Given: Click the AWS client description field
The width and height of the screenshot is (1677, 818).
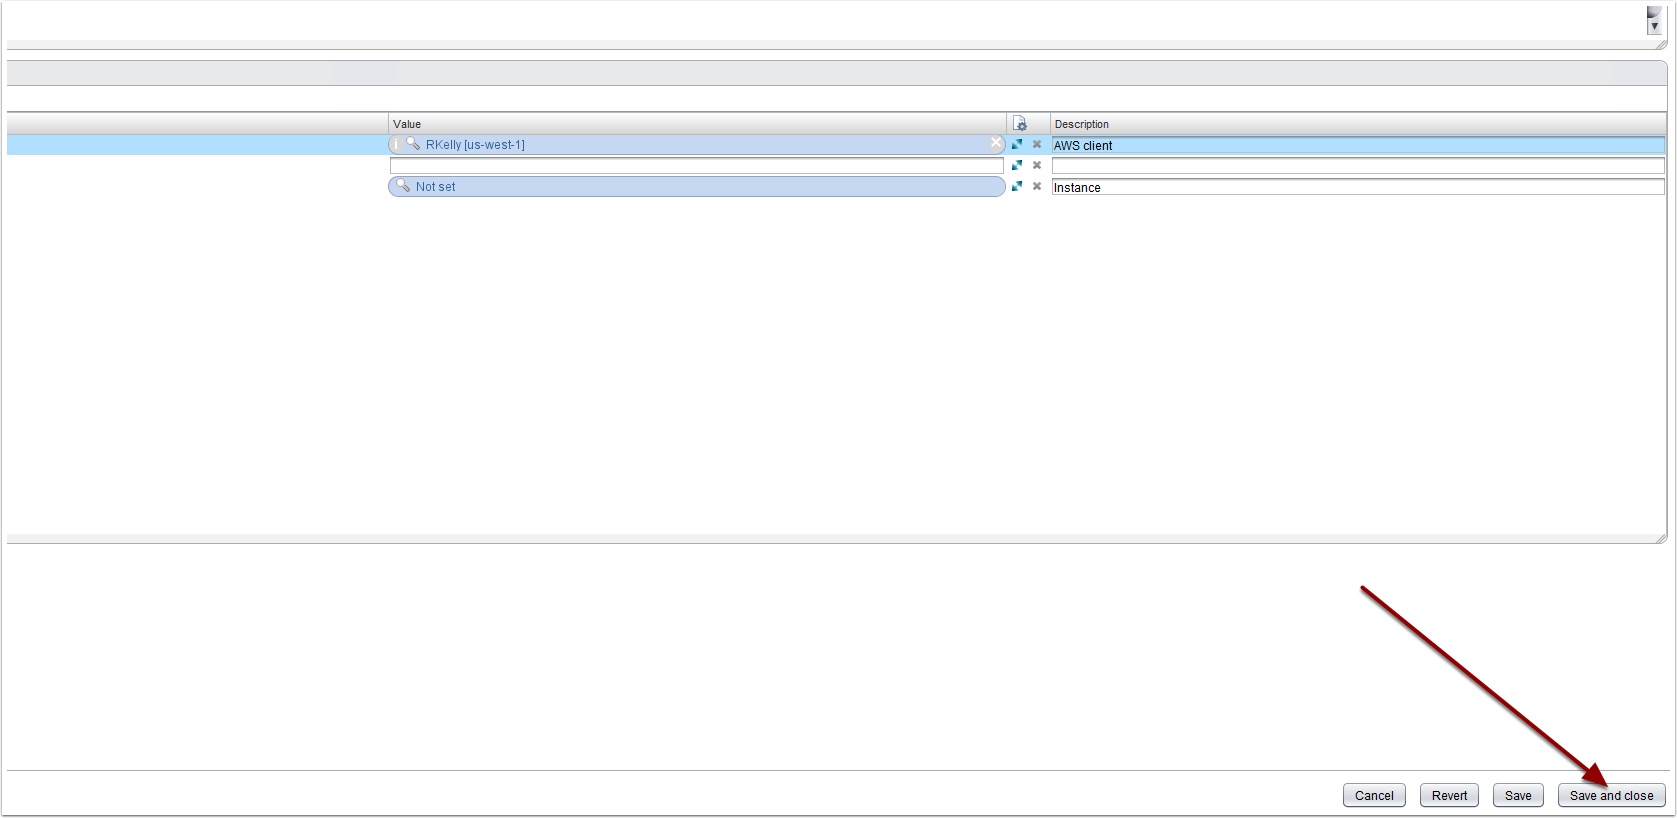Looking at the screenshot, I should pyautogui.click(x=1357, y=145).
